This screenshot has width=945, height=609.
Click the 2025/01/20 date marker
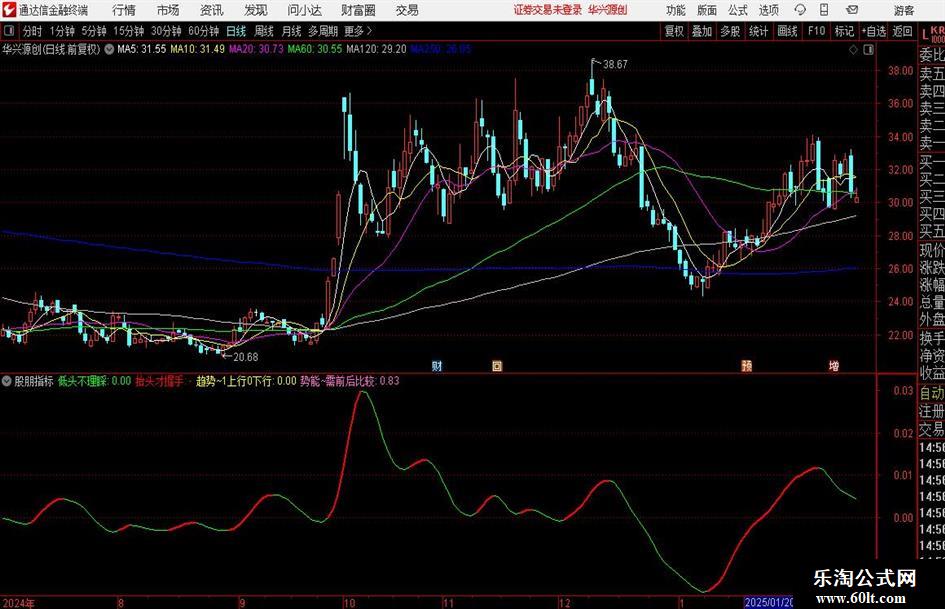[x=768, y=602]
